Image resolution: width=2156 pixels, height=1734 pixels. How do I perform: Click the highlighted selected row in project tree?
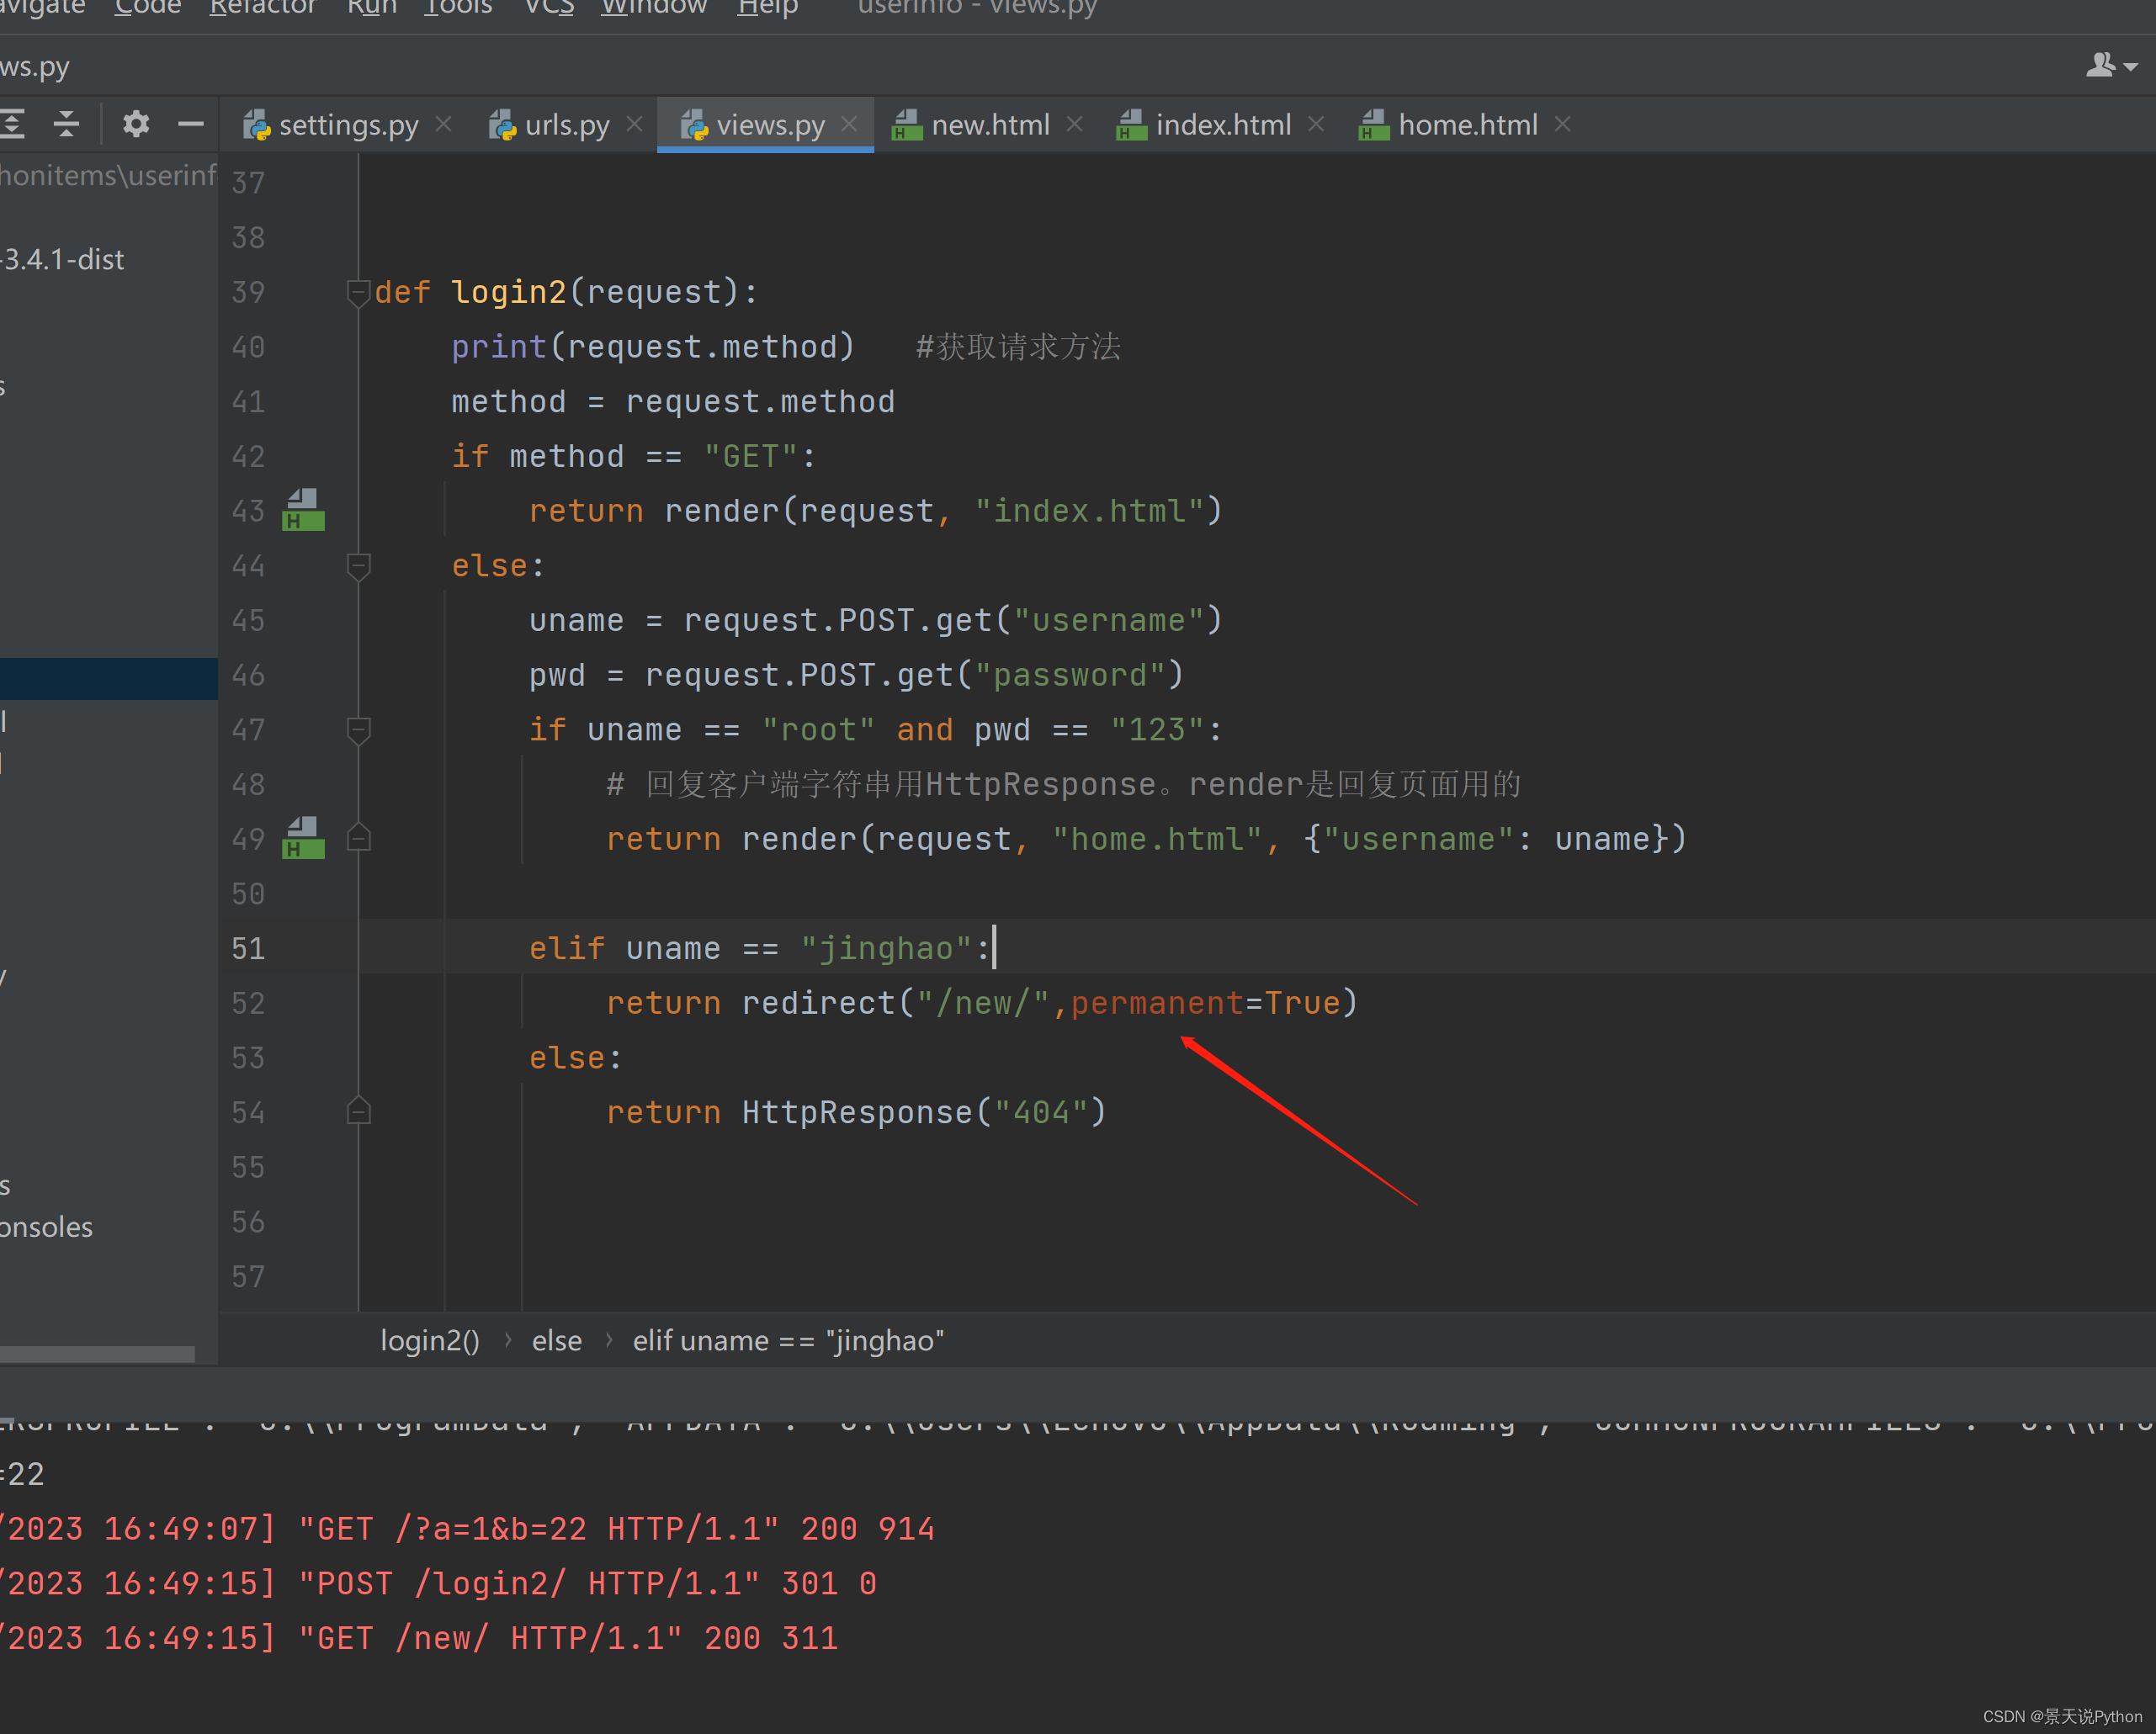108,678
